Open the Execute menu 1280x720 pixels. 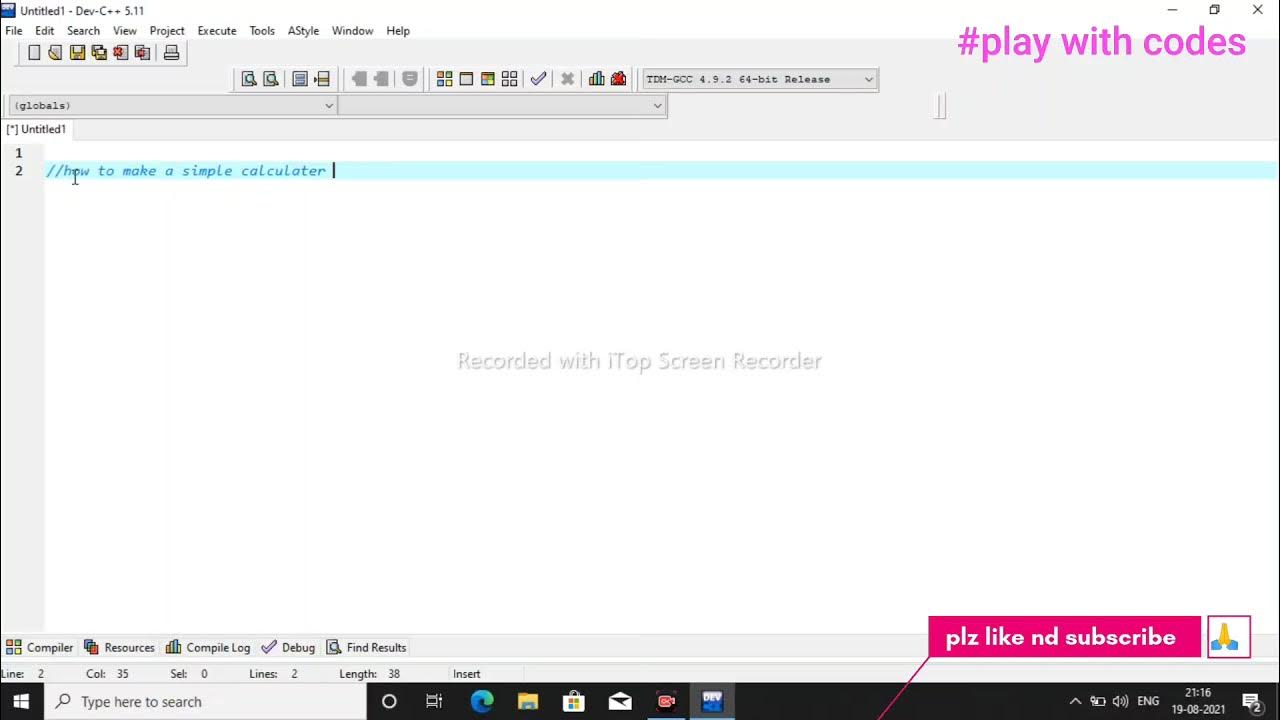(x=217, y=31)
